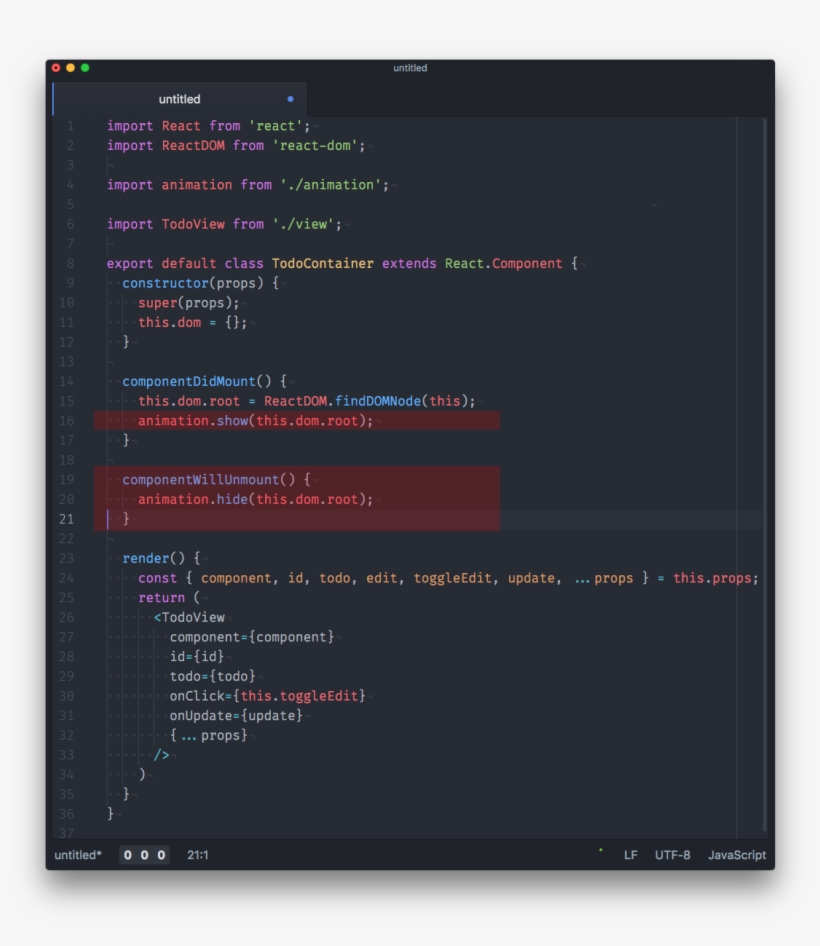Click the red close window button
Image resolution: width=820 pixels, height=946 pixels.
tap(56, 68)
